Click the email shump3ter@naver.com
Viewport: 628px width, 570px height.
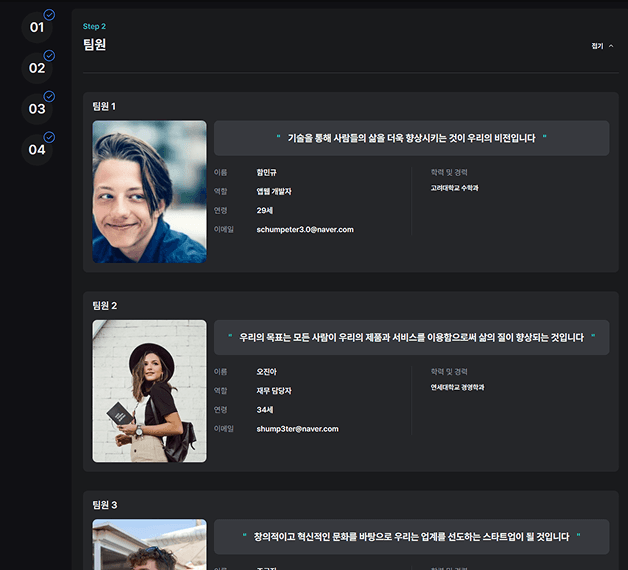pyautogui.click(x=298, y=429)
